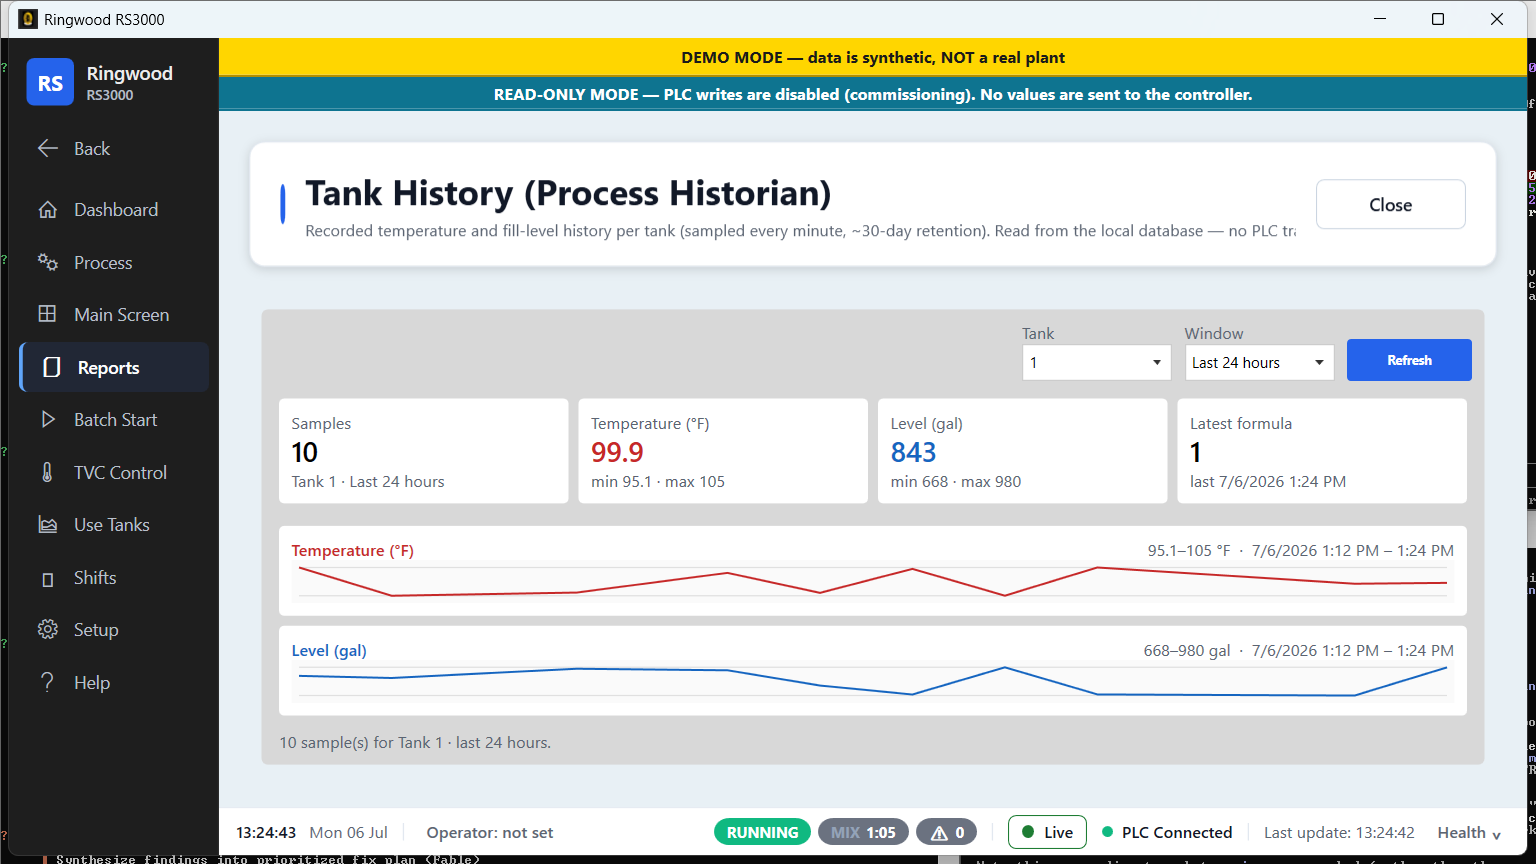
Task: Refresh the tank history data
Action: (x=1409, y=360)
